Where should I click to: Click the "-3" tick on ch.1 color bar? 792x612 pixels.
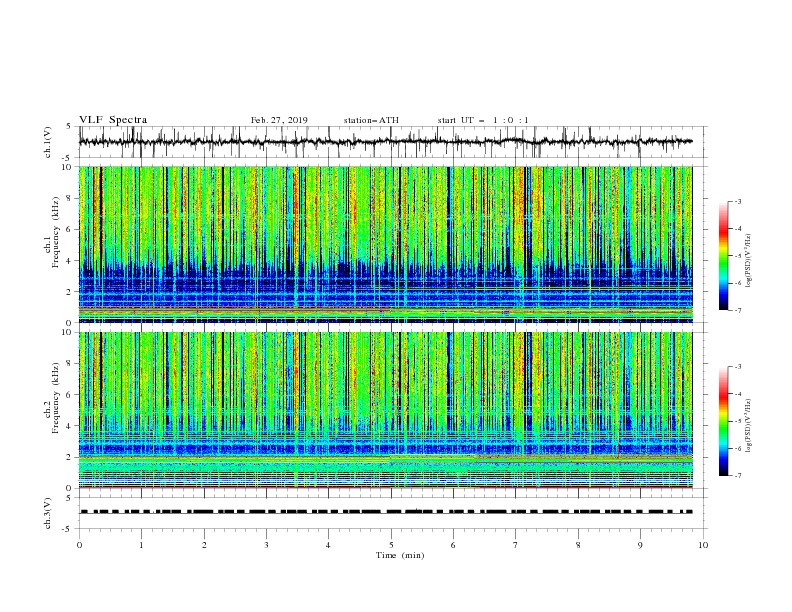737,201
